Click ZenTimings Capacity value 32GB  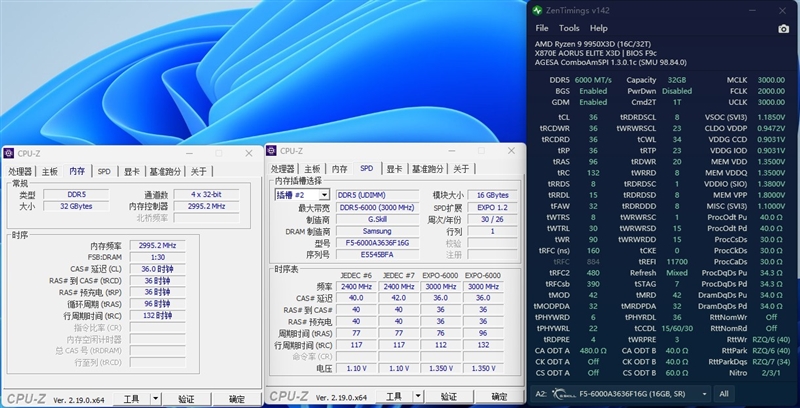tap(677, 80)
